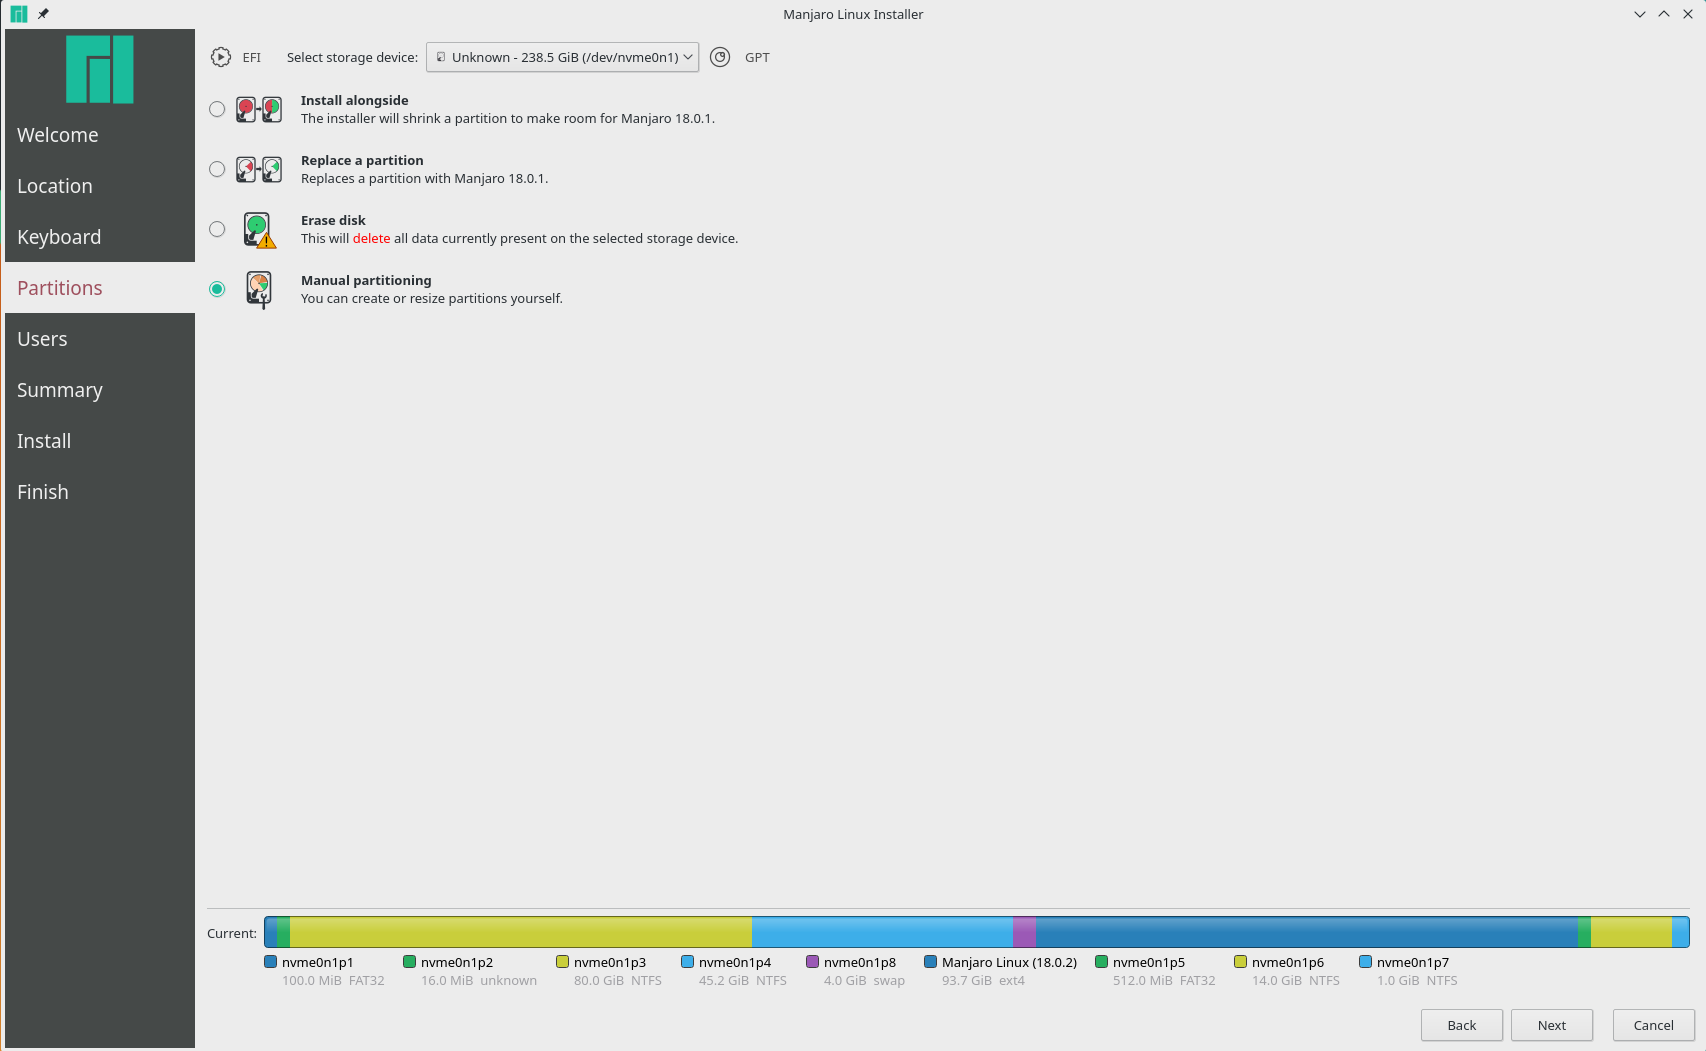Click the "Install alongside" option title
This screenshot has width=1706, height=1051.
click(x=354, y=100)
